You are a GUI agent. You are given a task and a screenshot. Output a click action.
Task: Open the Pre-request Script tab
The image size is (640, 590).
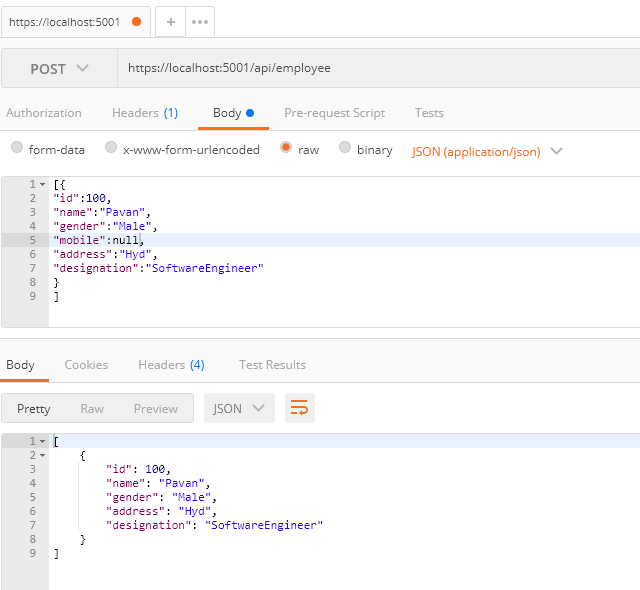click(x=334, y=113)
